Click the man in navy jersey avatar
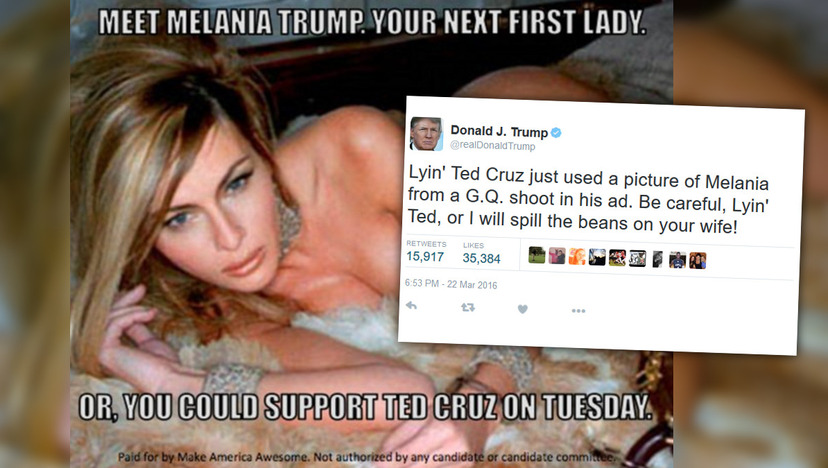 click(x=678, y=260)
